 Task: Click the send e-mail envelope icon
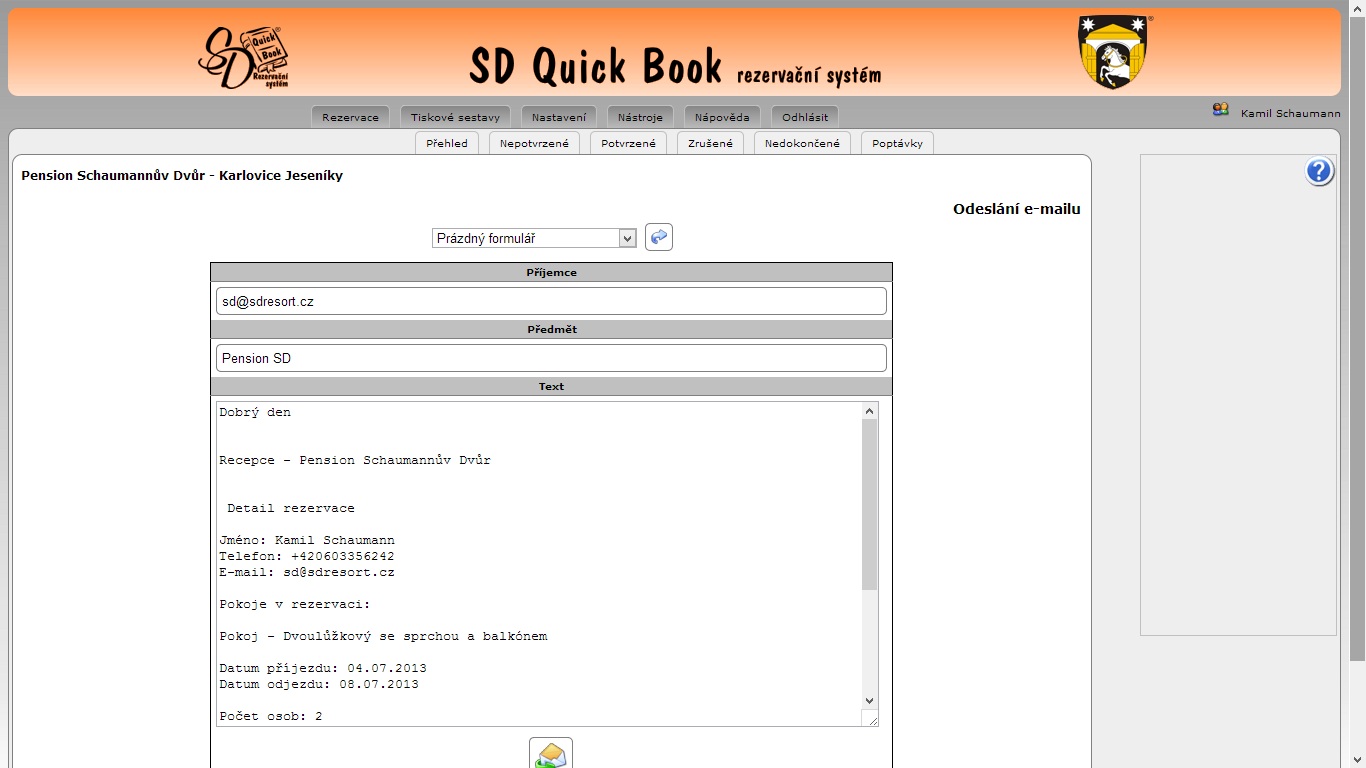tap(551, 753)
